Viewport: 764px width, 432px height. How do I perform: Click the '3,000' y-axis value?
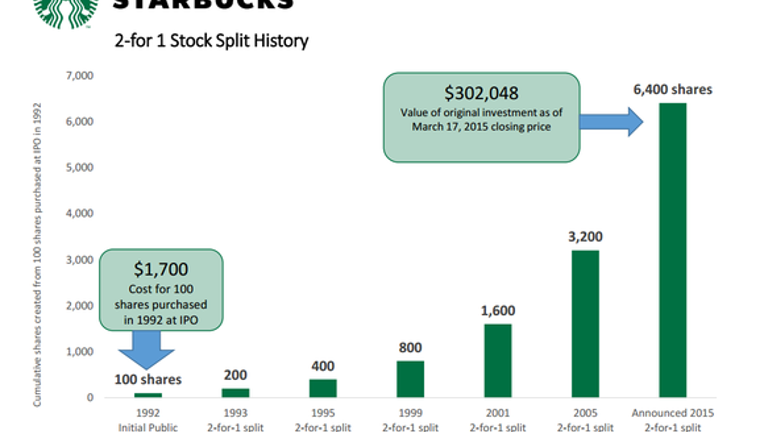(x=79, y=260)
